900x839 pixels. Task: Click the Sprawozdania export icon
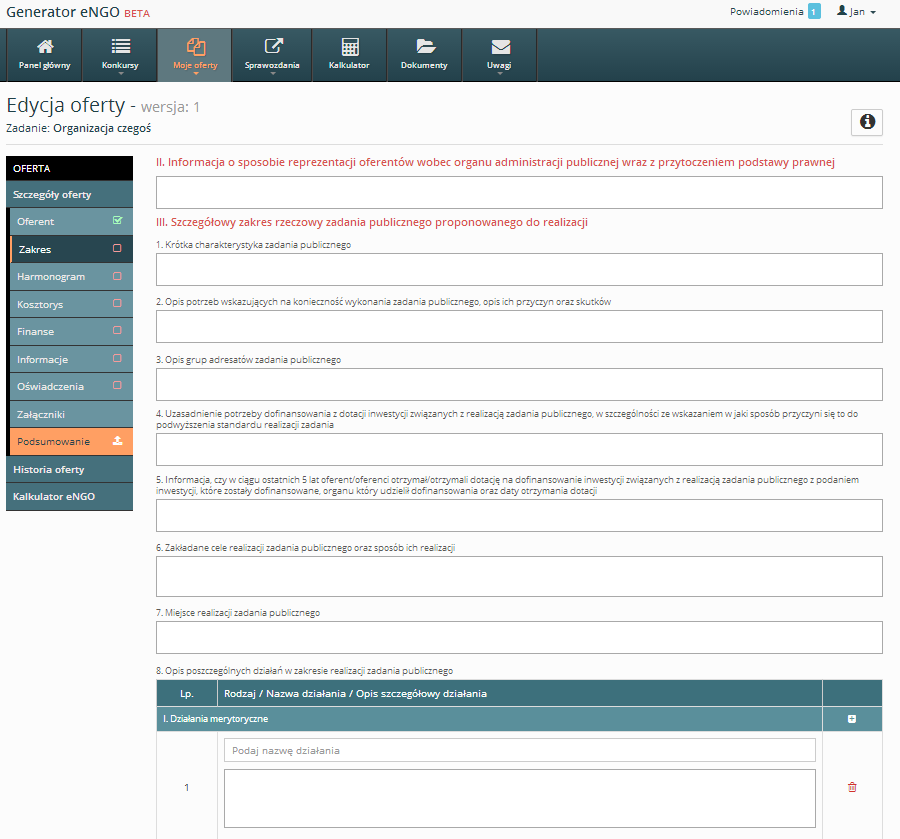[273, 46]
